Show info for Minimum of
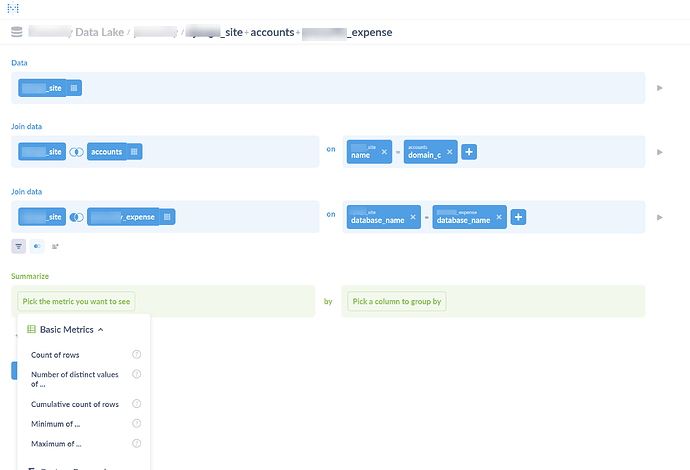 point(136,423)
